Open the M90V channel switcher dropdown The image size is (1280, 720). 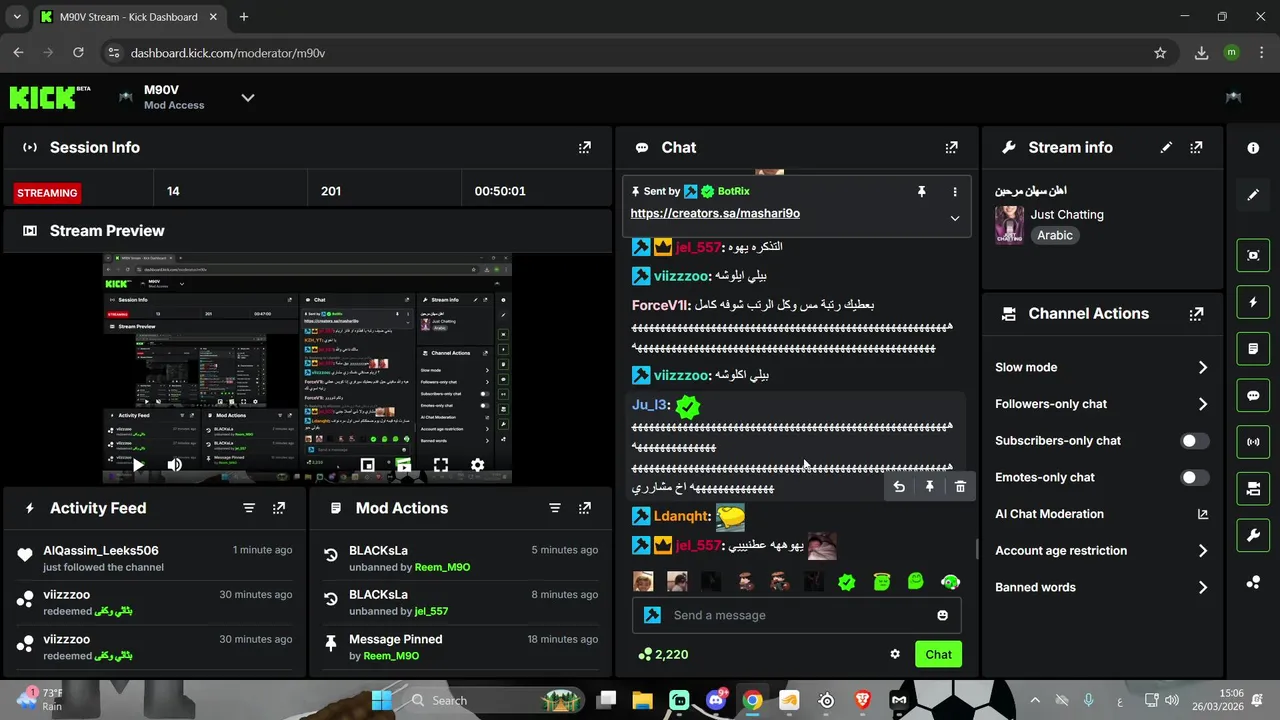tap(248, 97)
